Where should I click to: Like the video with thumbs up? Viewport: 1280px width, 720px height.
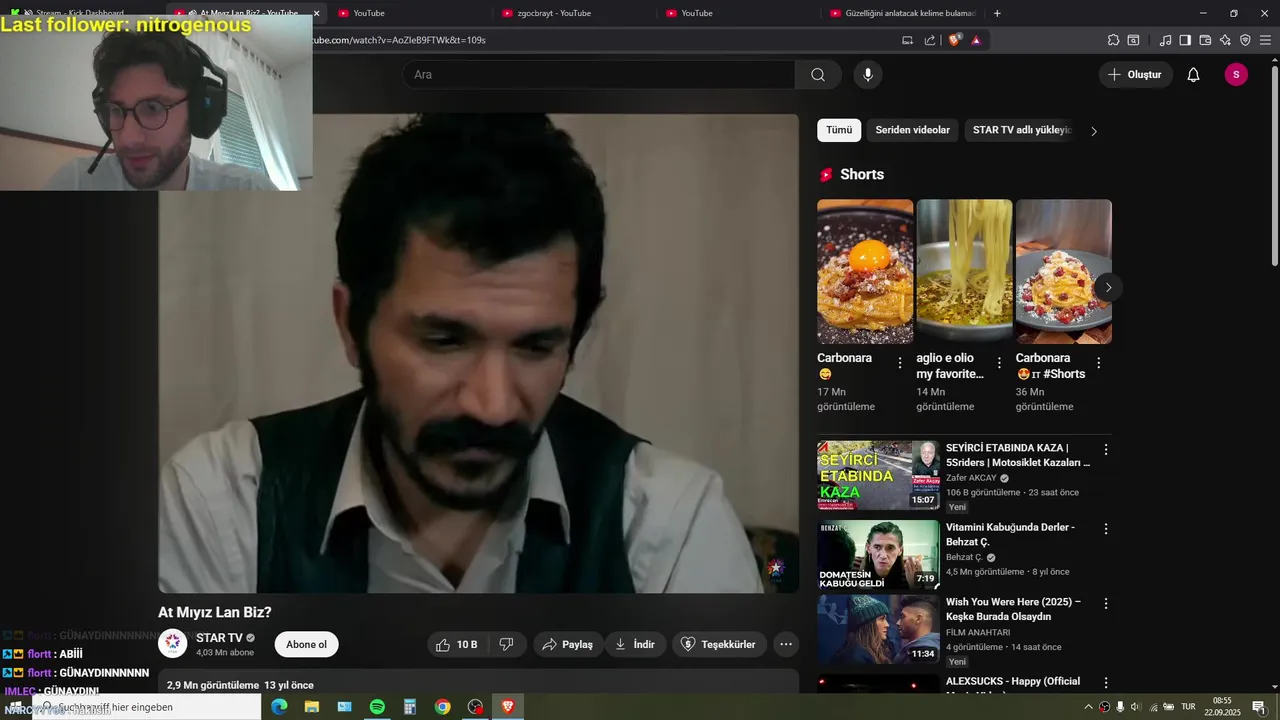457,645
